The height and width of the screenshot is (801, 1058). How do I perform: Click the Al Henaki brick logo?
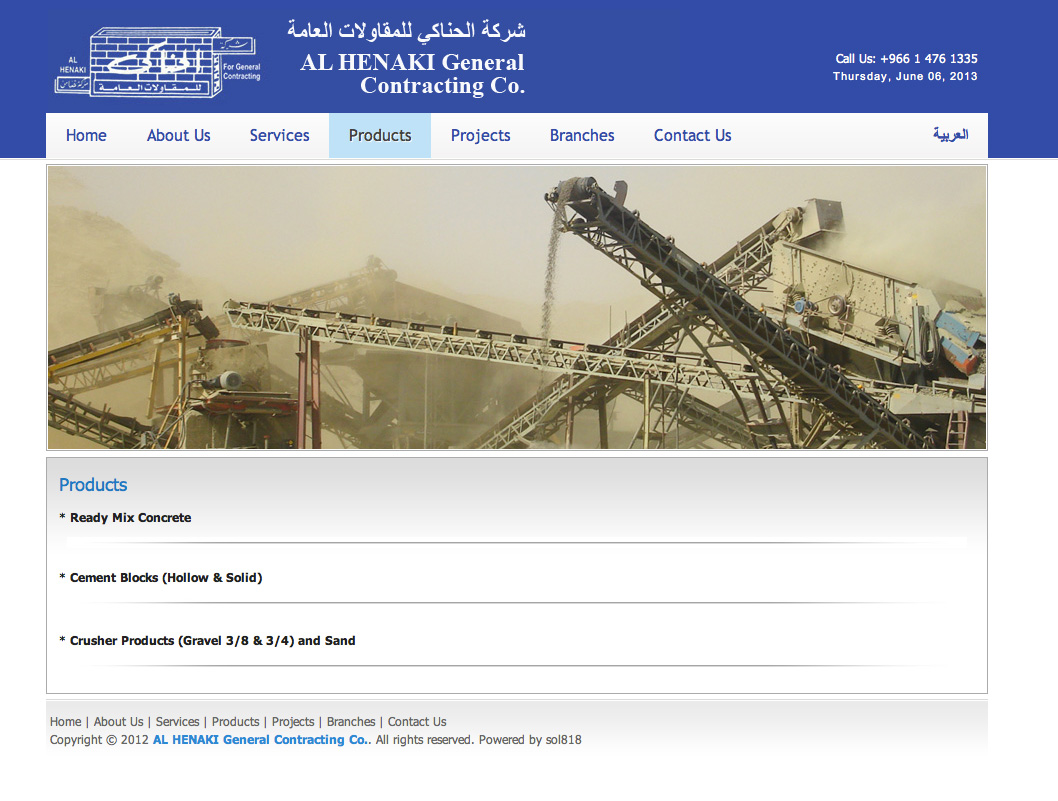(x=157, y=63)
